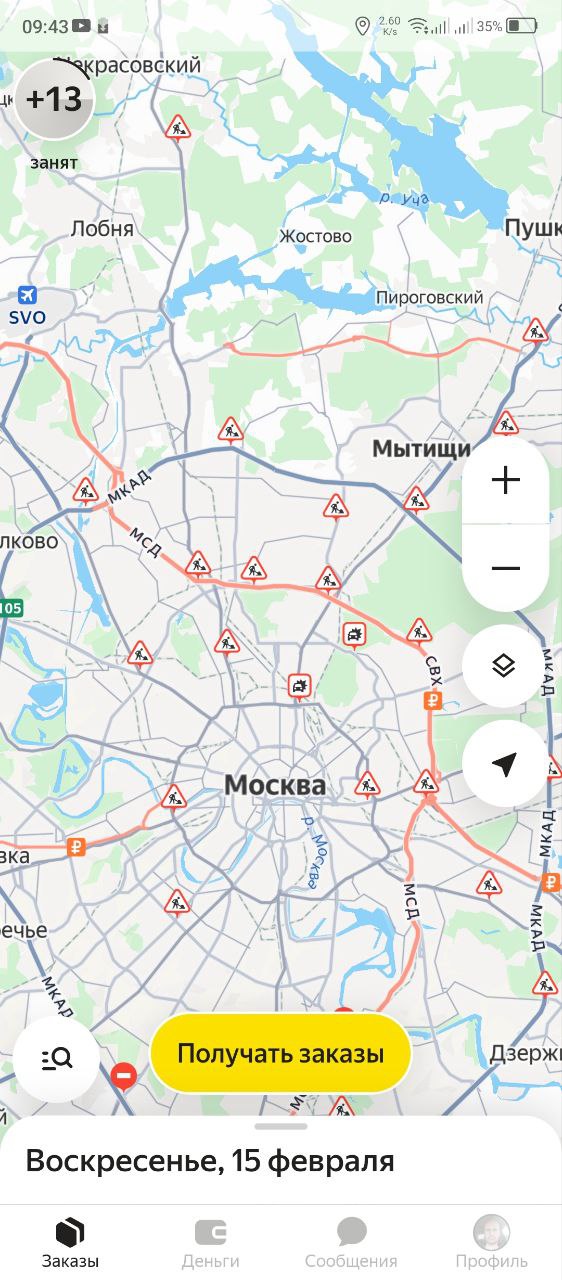
Task: Zoom out the map with minus button
Action: (x=506, y=568)
